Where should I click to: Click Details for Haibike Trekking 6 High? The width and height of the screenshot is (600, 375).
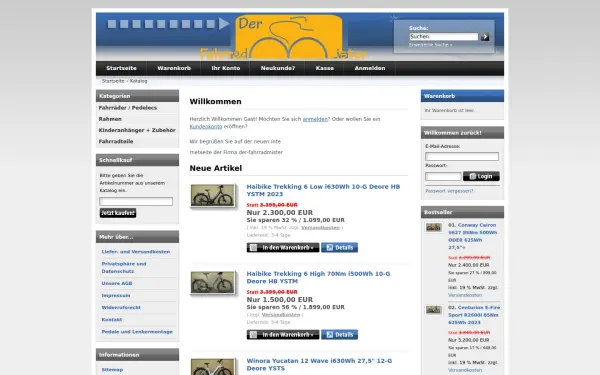339,335
